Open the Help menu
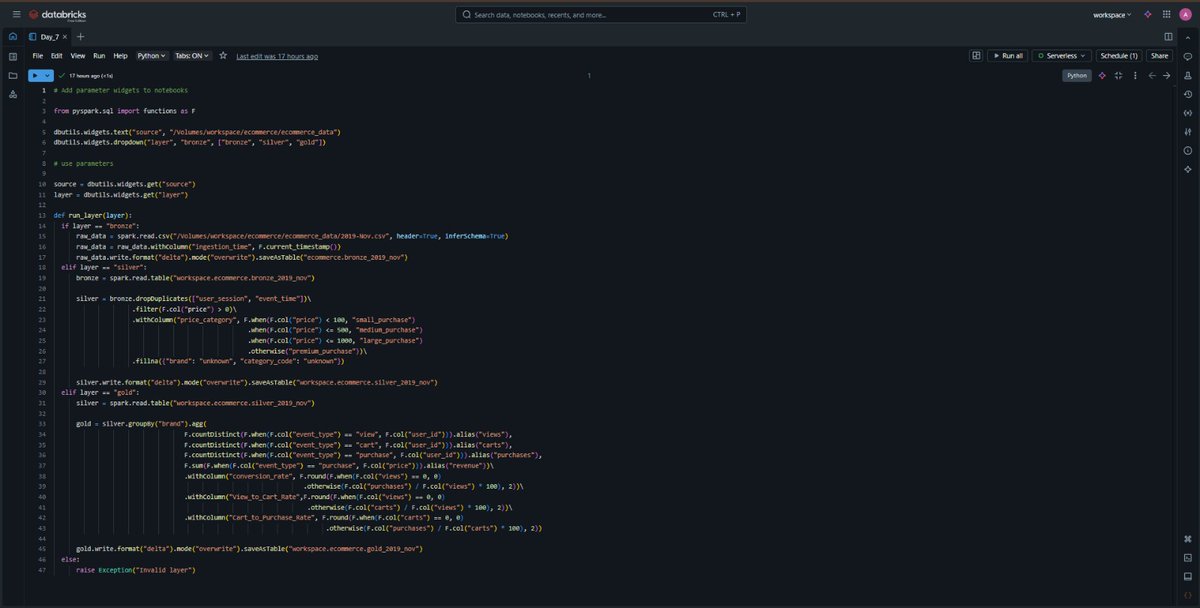 (x=120, y=56)
